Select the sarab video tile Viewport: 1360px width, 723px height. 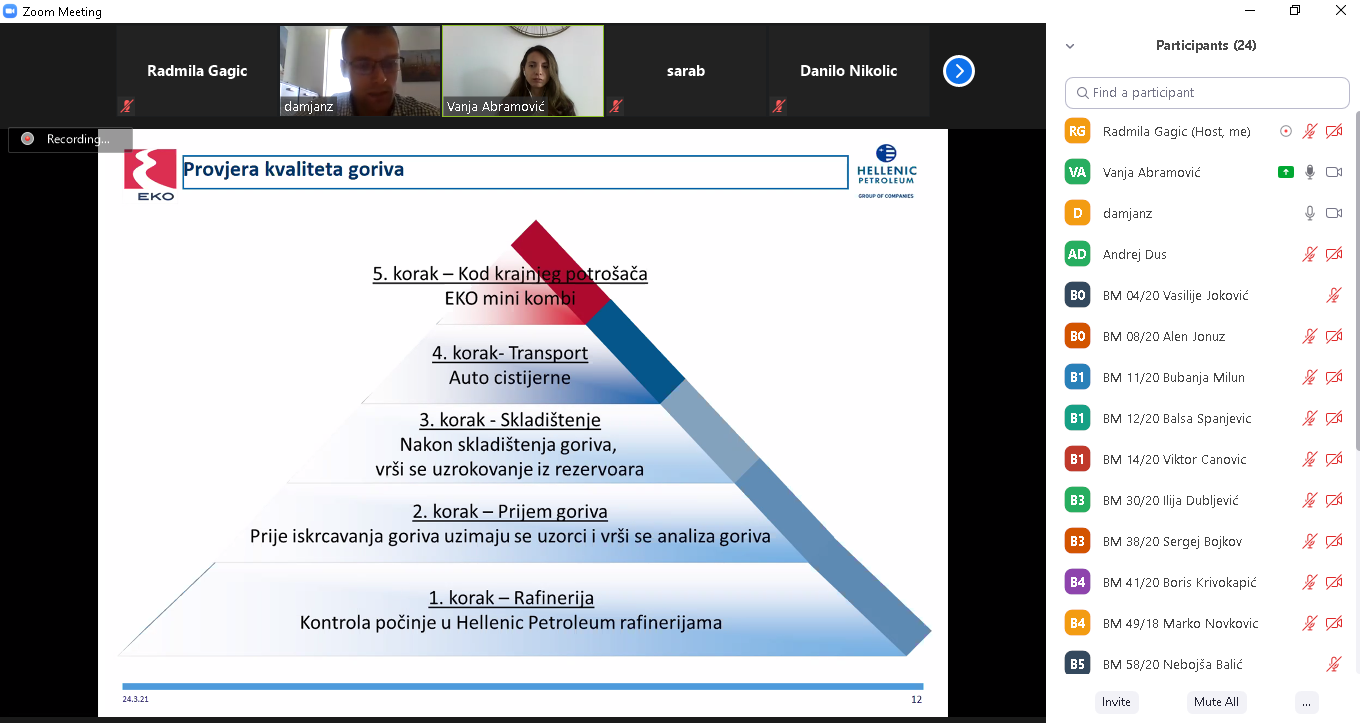(686, 71)
